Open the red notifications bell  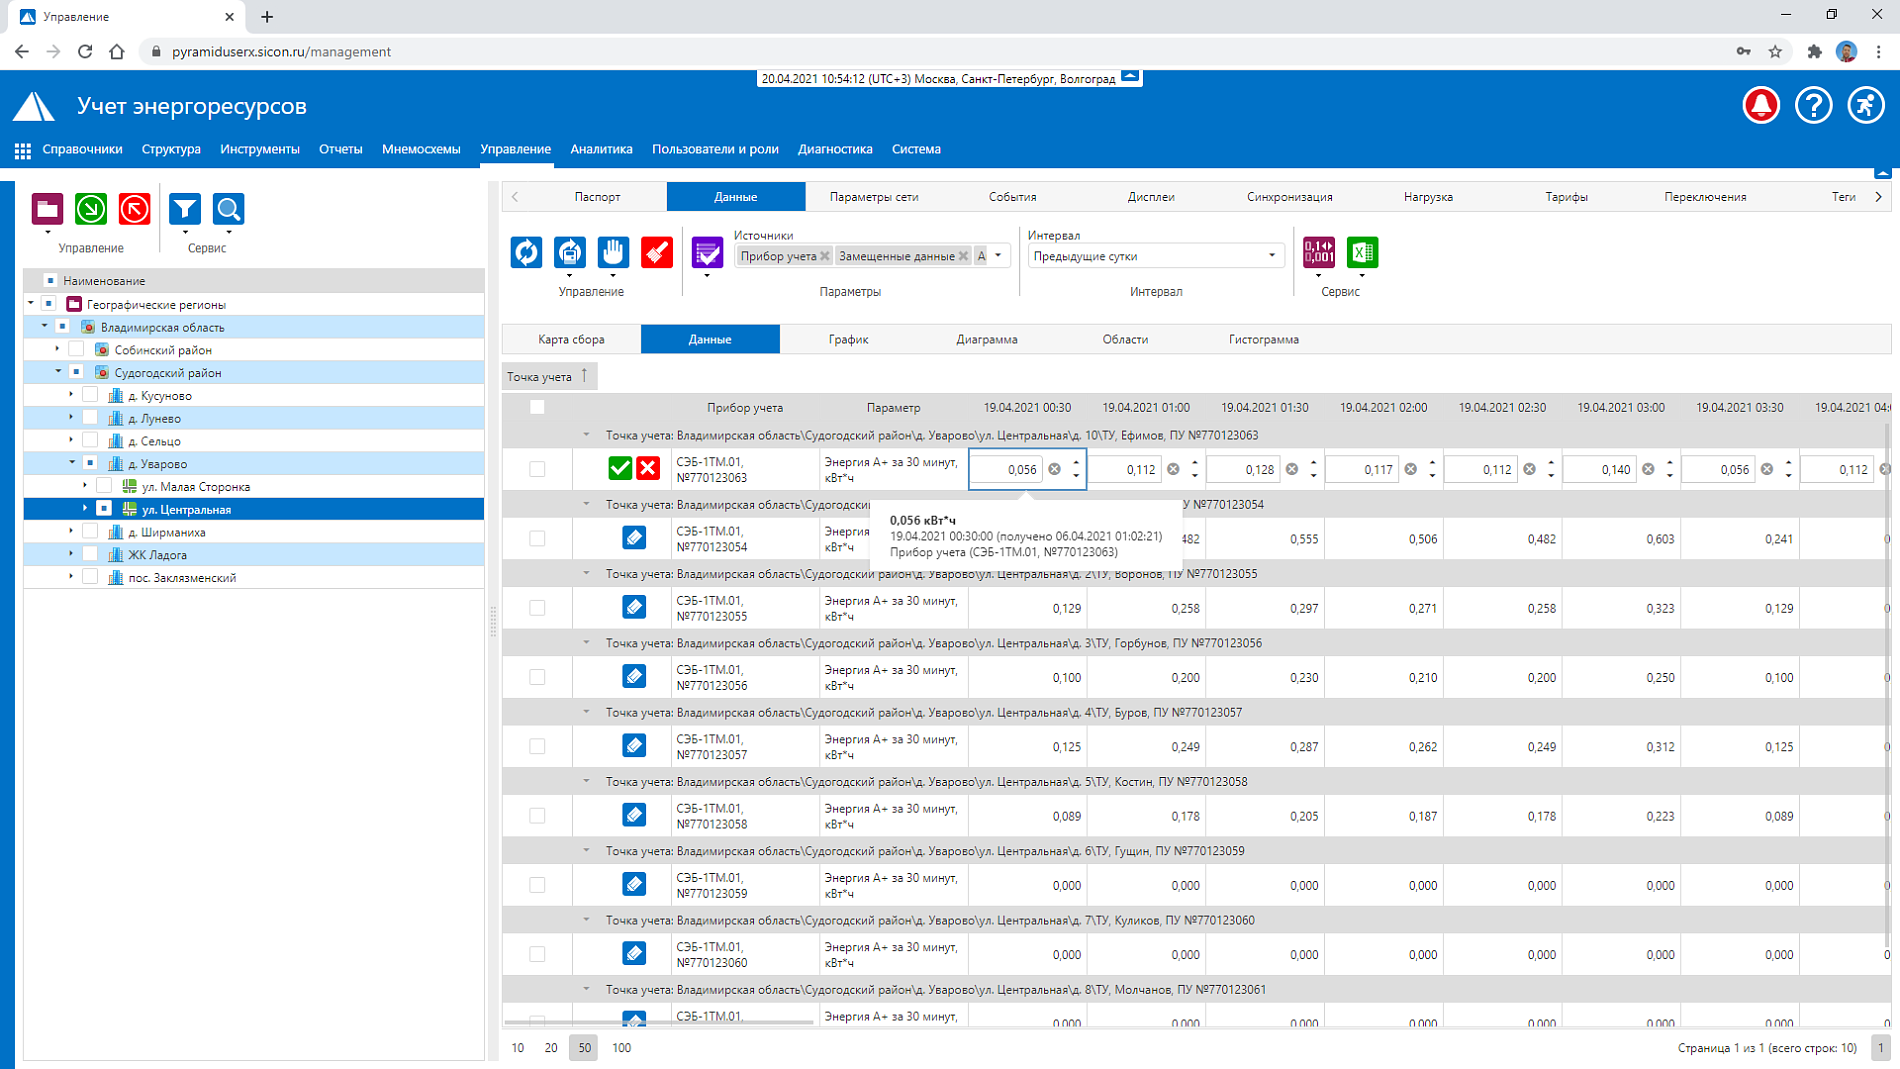[1761, 105]
